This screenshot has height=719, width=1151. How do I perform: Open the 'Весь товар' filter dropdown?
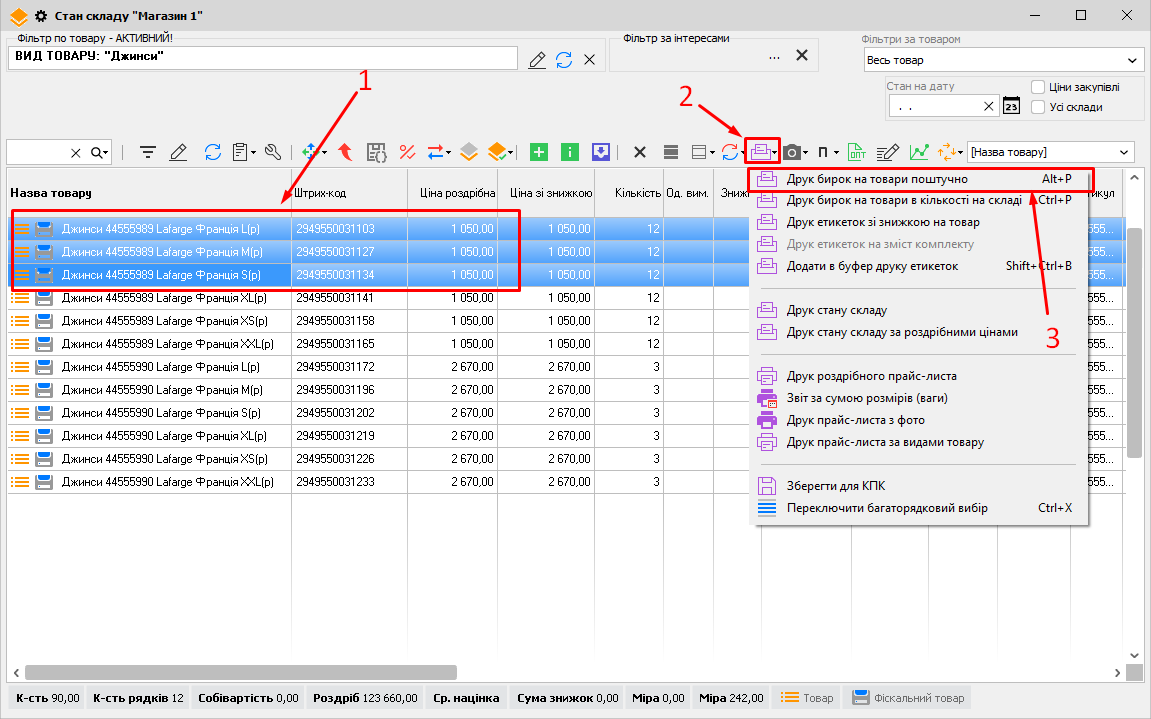tap(1131, 61)
